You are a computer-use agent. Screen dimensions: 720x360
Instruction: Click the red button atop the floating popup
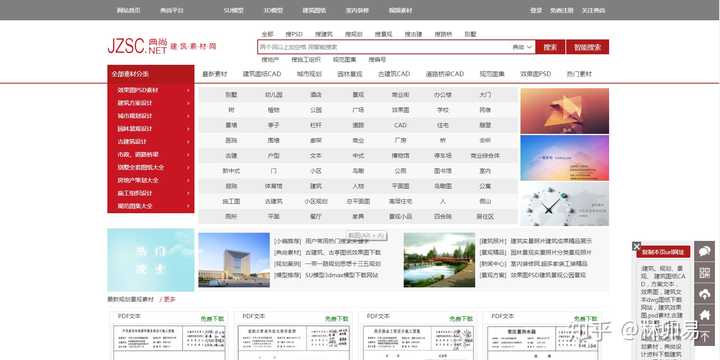tap(663, 252)
